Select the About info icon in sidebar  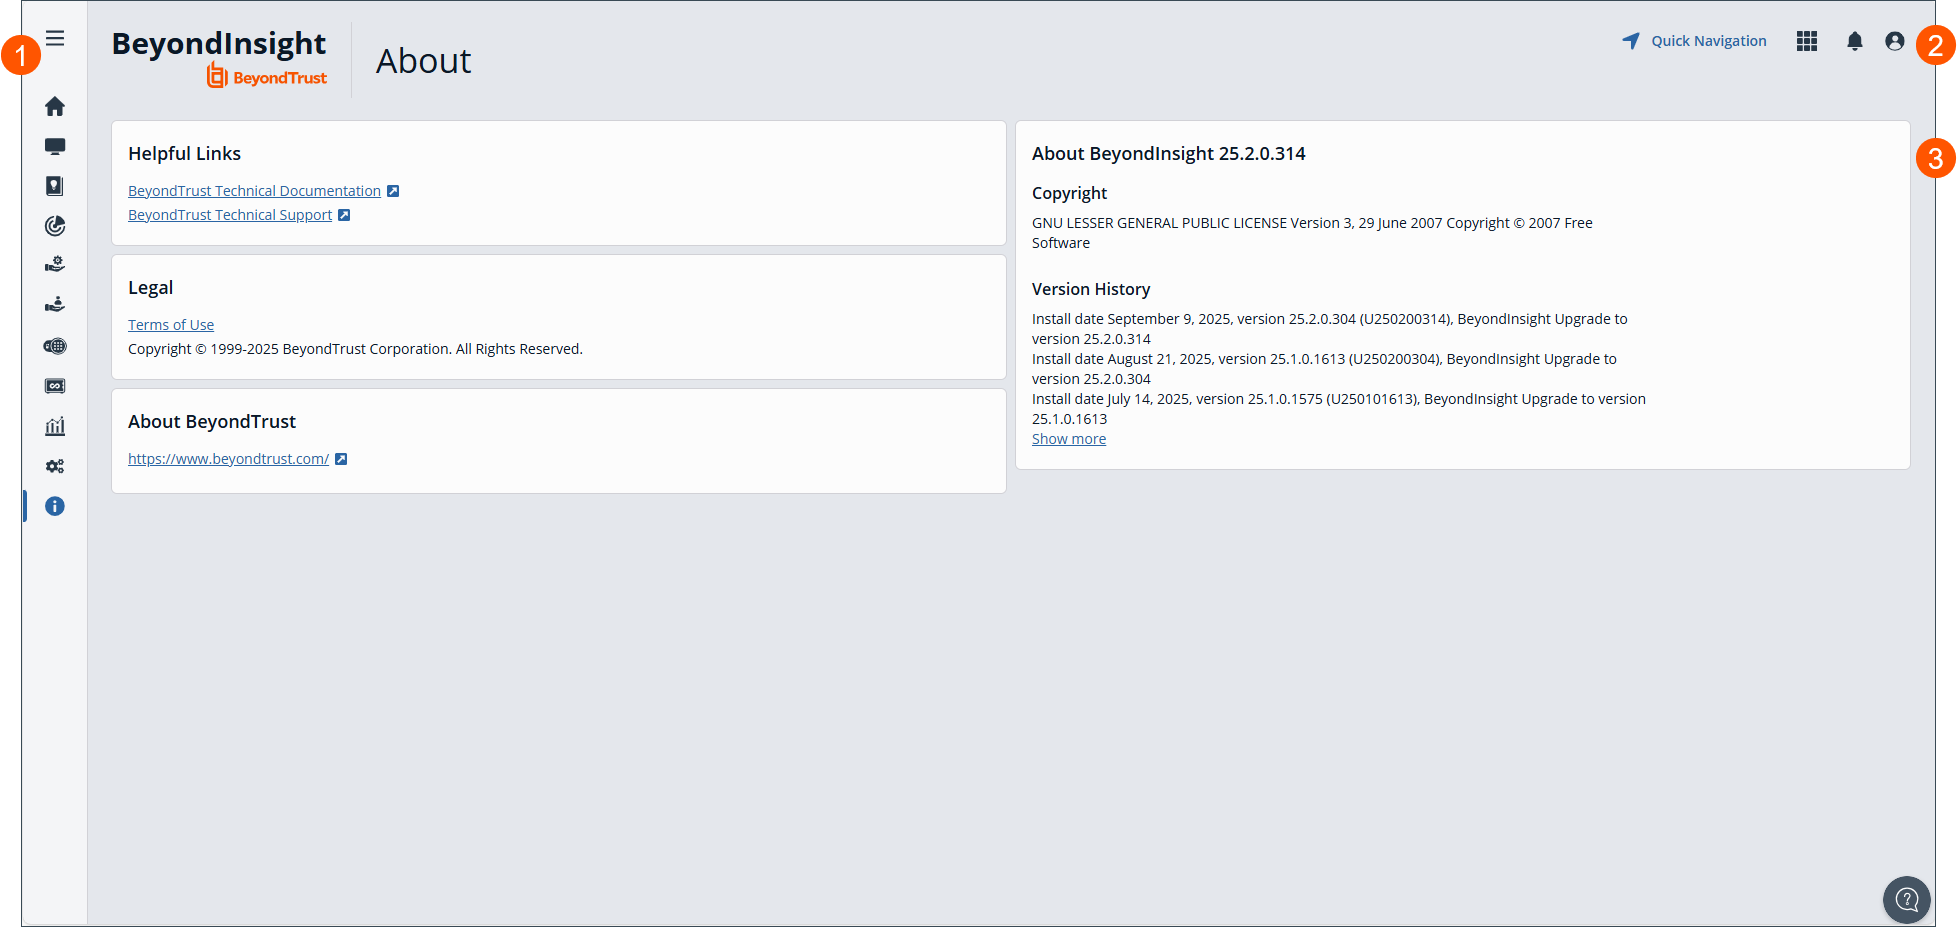55,506
